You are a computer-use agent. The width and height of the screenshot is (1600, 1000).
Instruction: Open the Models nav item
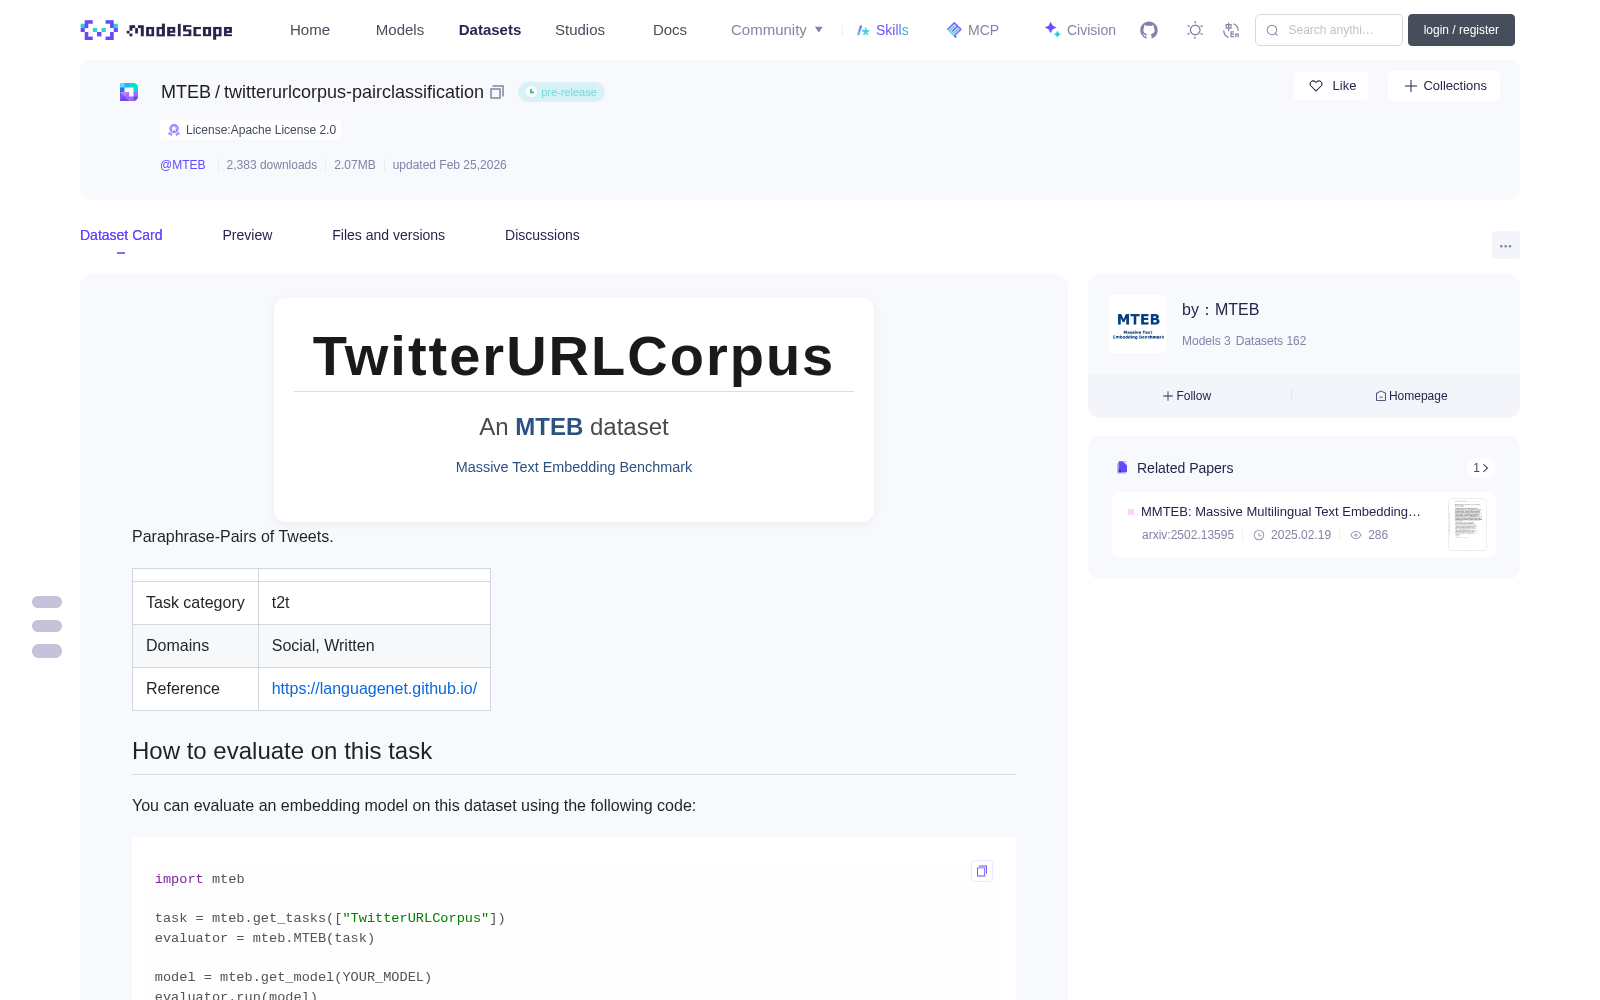[x=400, y=30]
